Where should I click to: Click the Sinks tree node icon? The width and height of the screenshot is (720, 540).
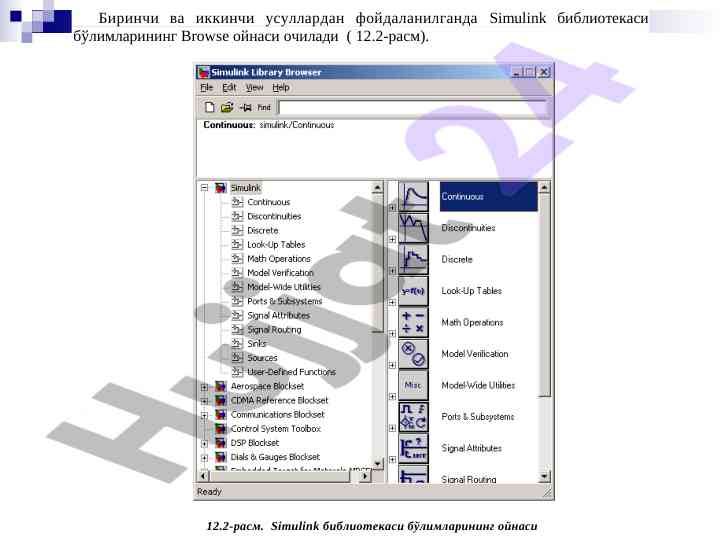tap(237, 343)
